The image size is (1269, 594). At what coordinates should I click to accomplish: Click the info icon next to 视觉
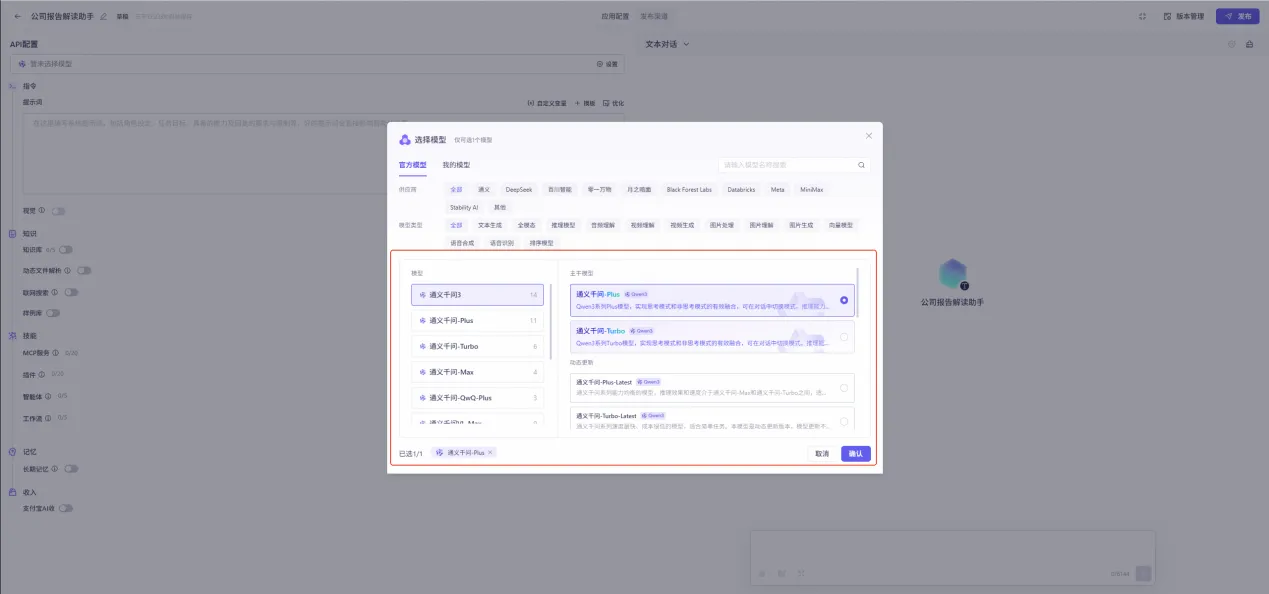click(43, 211)
